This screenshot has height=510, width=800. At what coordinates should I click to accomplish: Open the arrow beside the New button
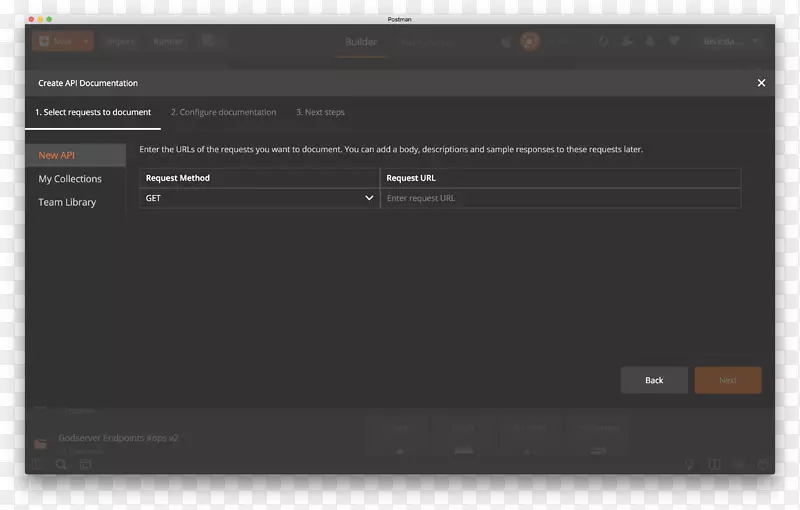[x=86, y=41]
